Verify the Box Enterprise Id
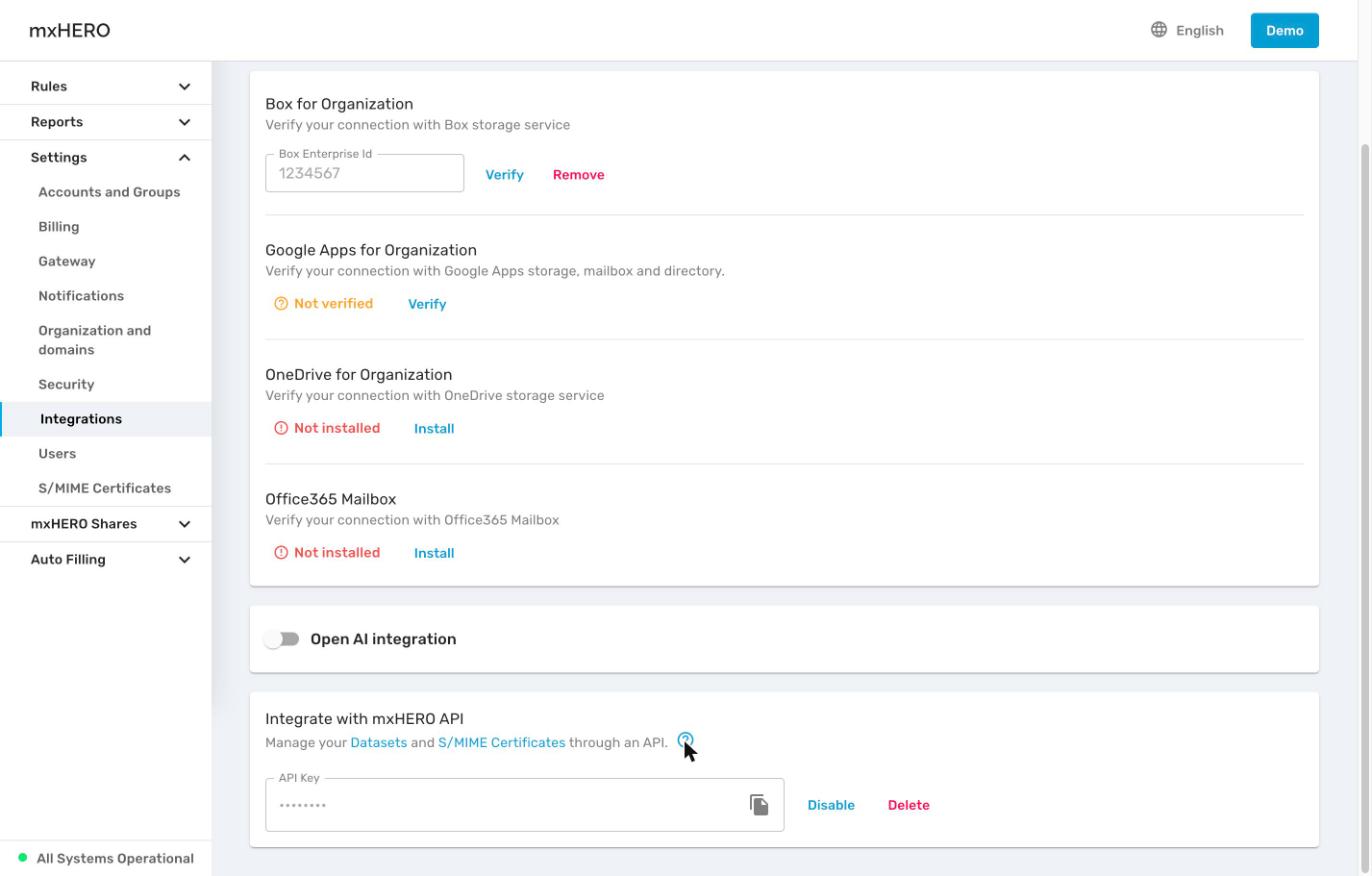 [504, 174]
